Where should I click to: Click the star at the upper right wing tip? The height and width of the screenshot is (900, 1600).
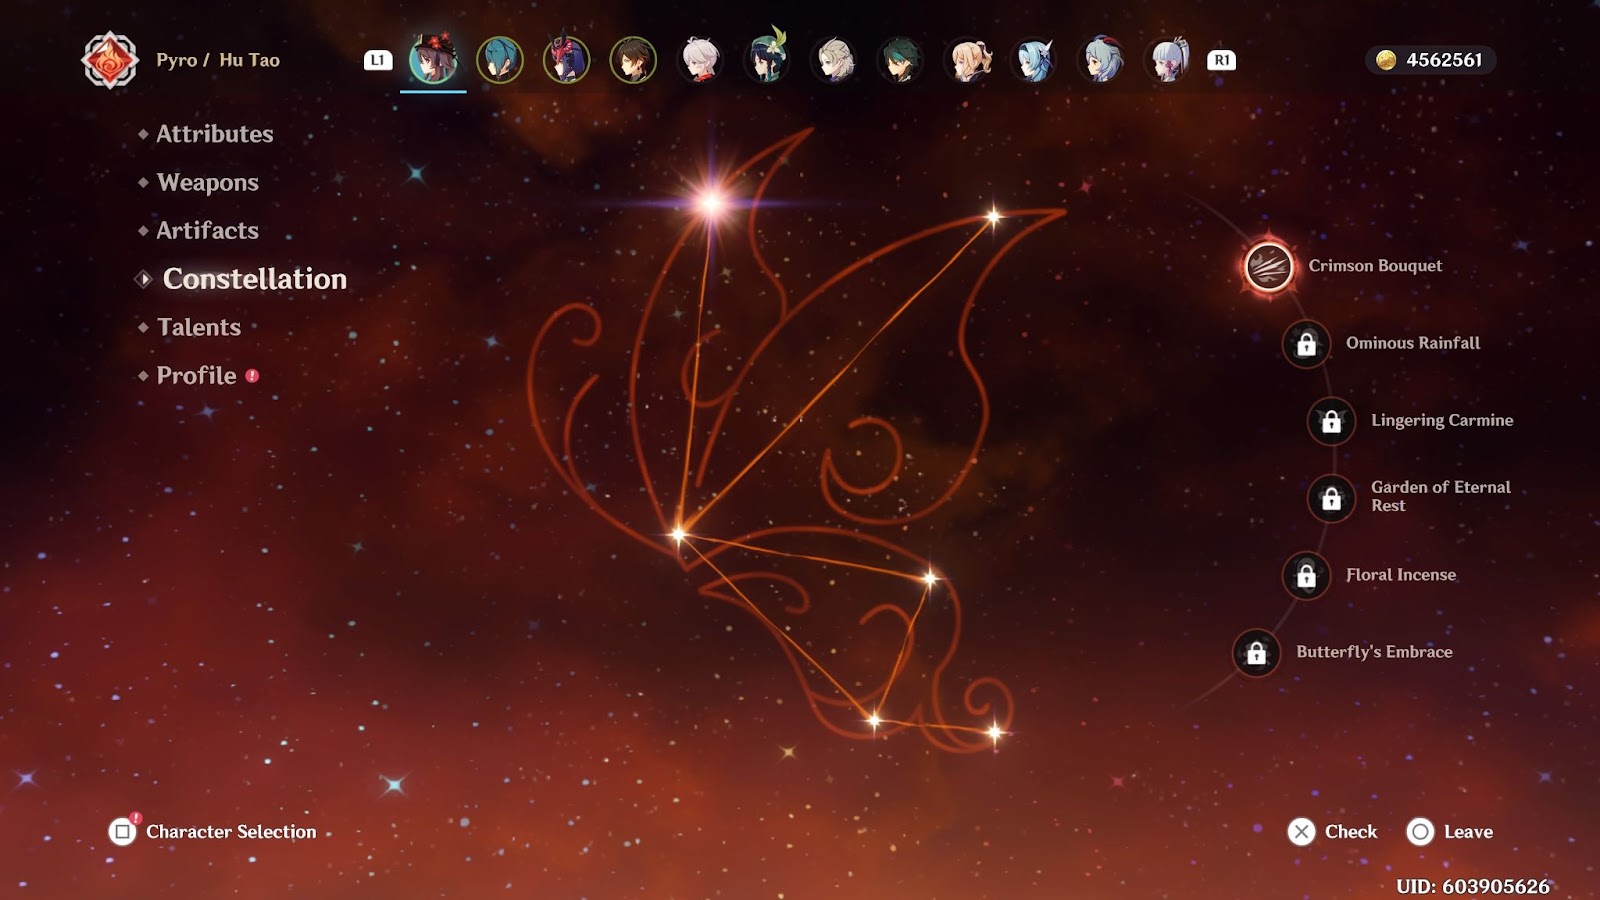[993, 216]
